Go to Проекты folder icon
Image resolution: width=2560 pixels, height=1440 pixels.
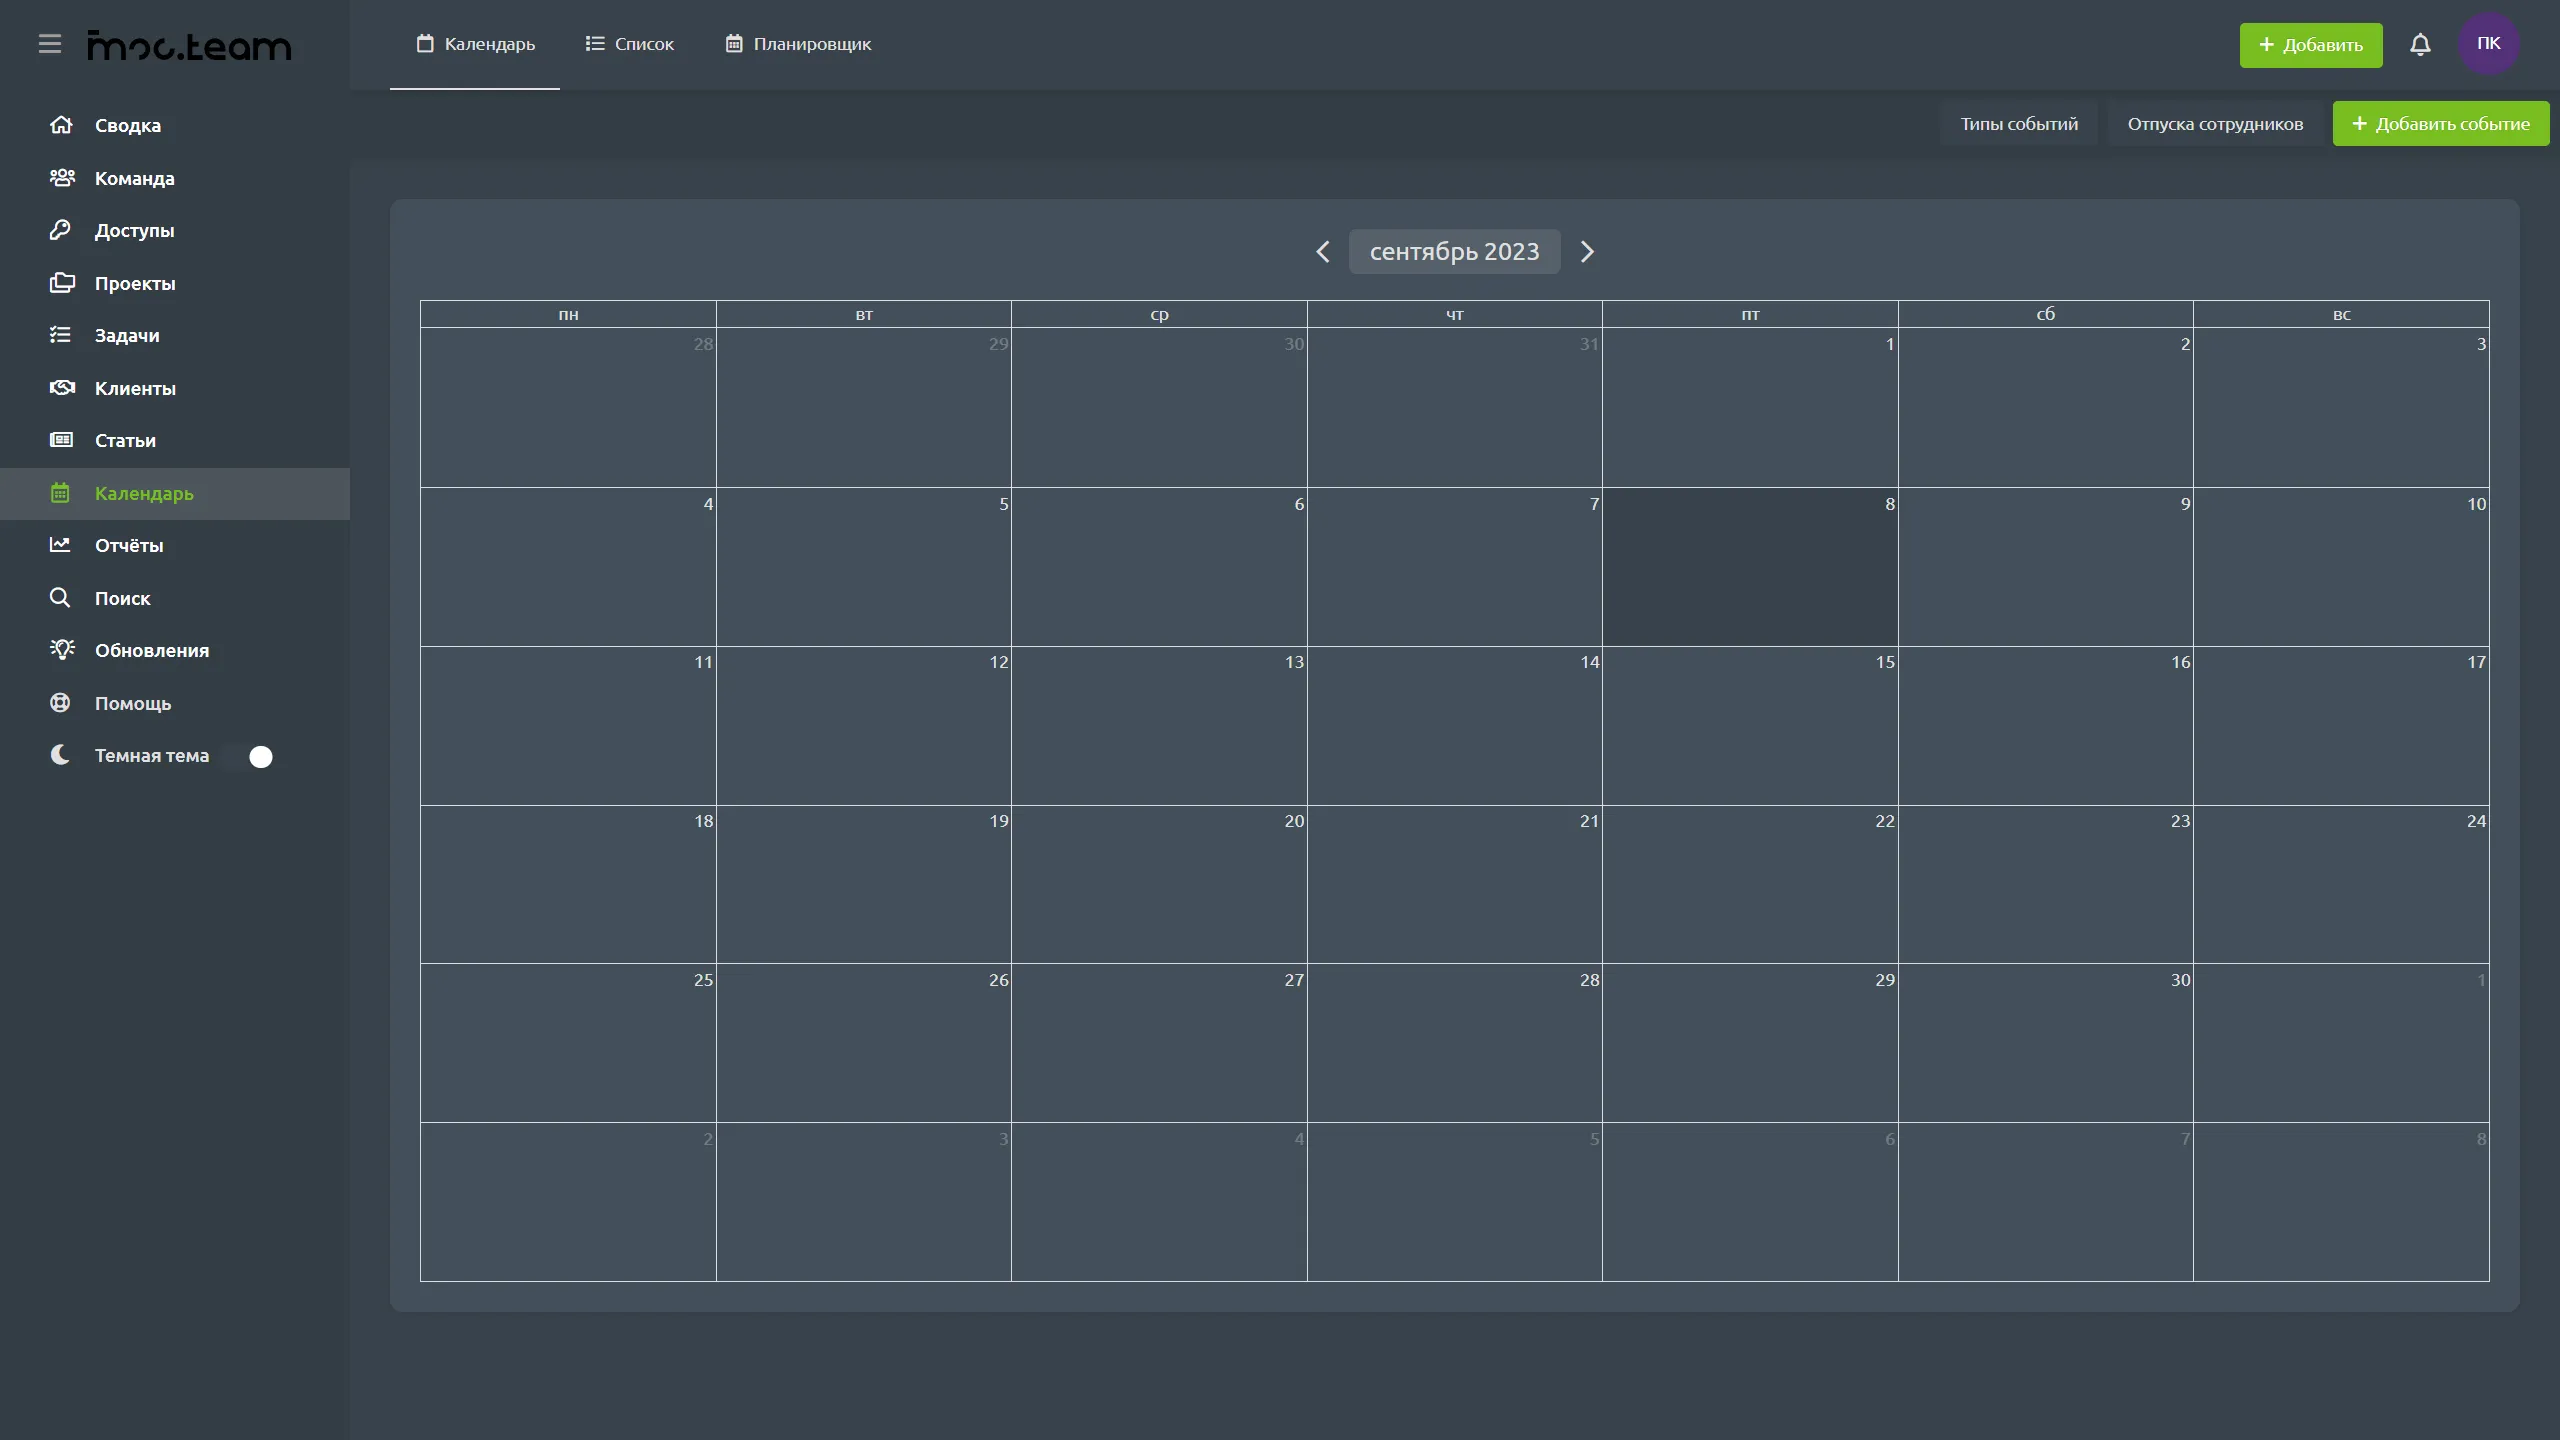point(62,283)
